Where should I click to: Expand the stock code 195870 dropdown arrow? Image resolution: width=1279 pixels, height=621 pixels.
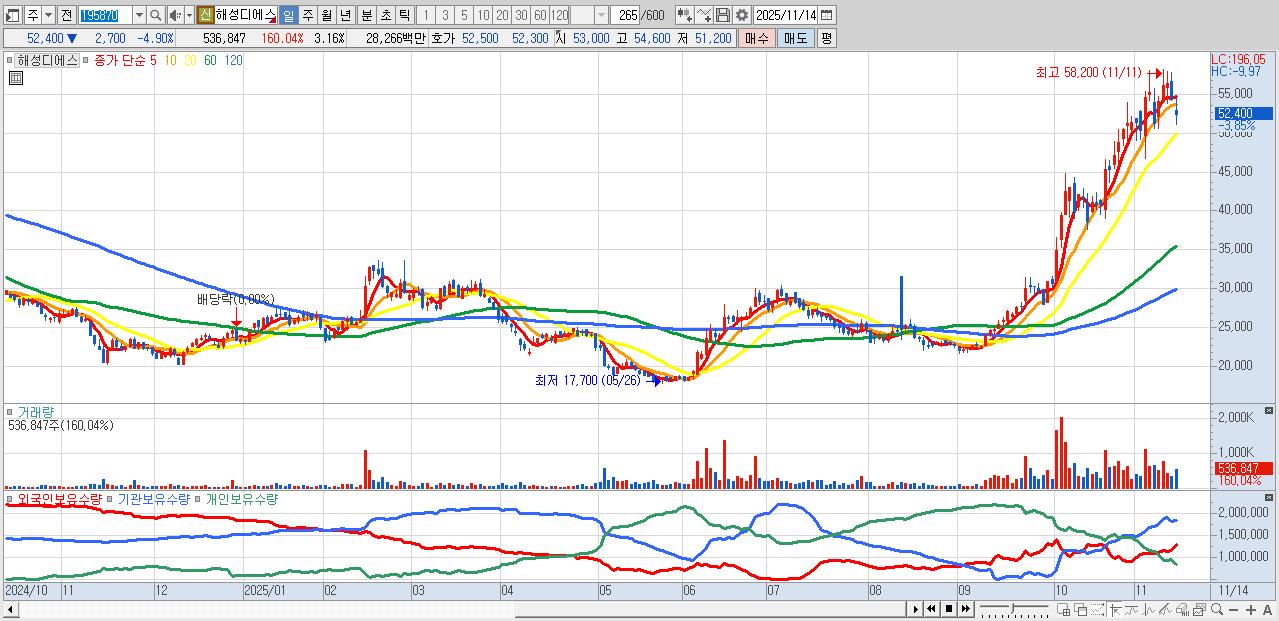coord(139,15)
